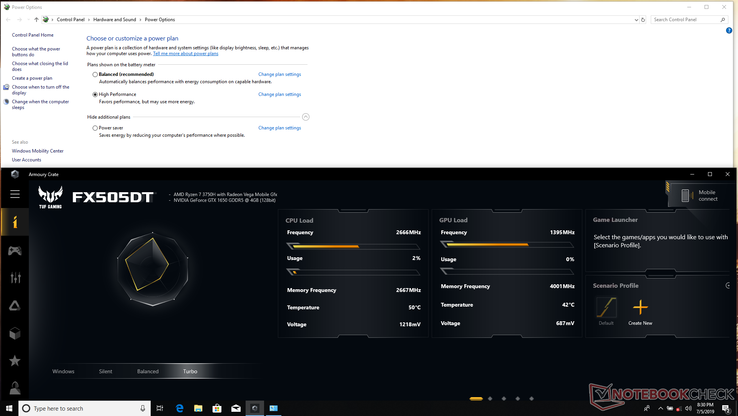Click the CPU Frequency bar
Viewport: 738px width, 416px height.
353,246
